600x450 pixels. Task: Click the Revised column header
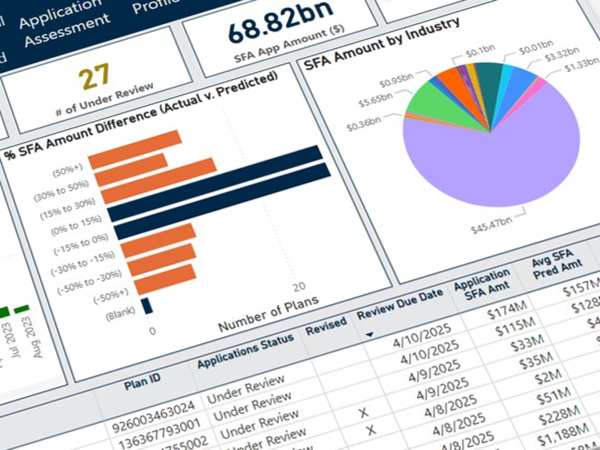pos(326,326)
